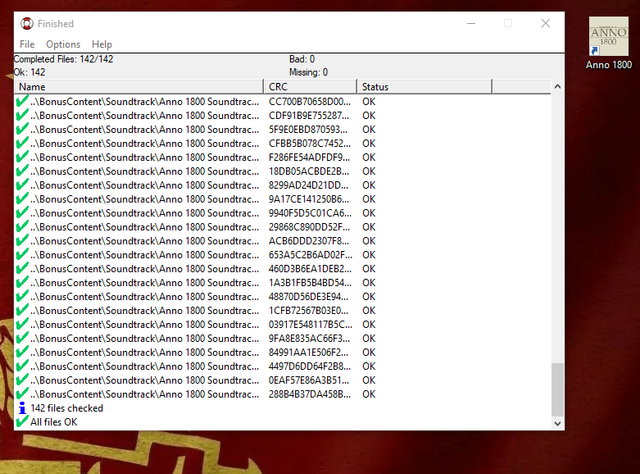
Task: Click the green checkmark of row 03917E548117B5C
Action: pyautogui.click(x=22, y=324)
